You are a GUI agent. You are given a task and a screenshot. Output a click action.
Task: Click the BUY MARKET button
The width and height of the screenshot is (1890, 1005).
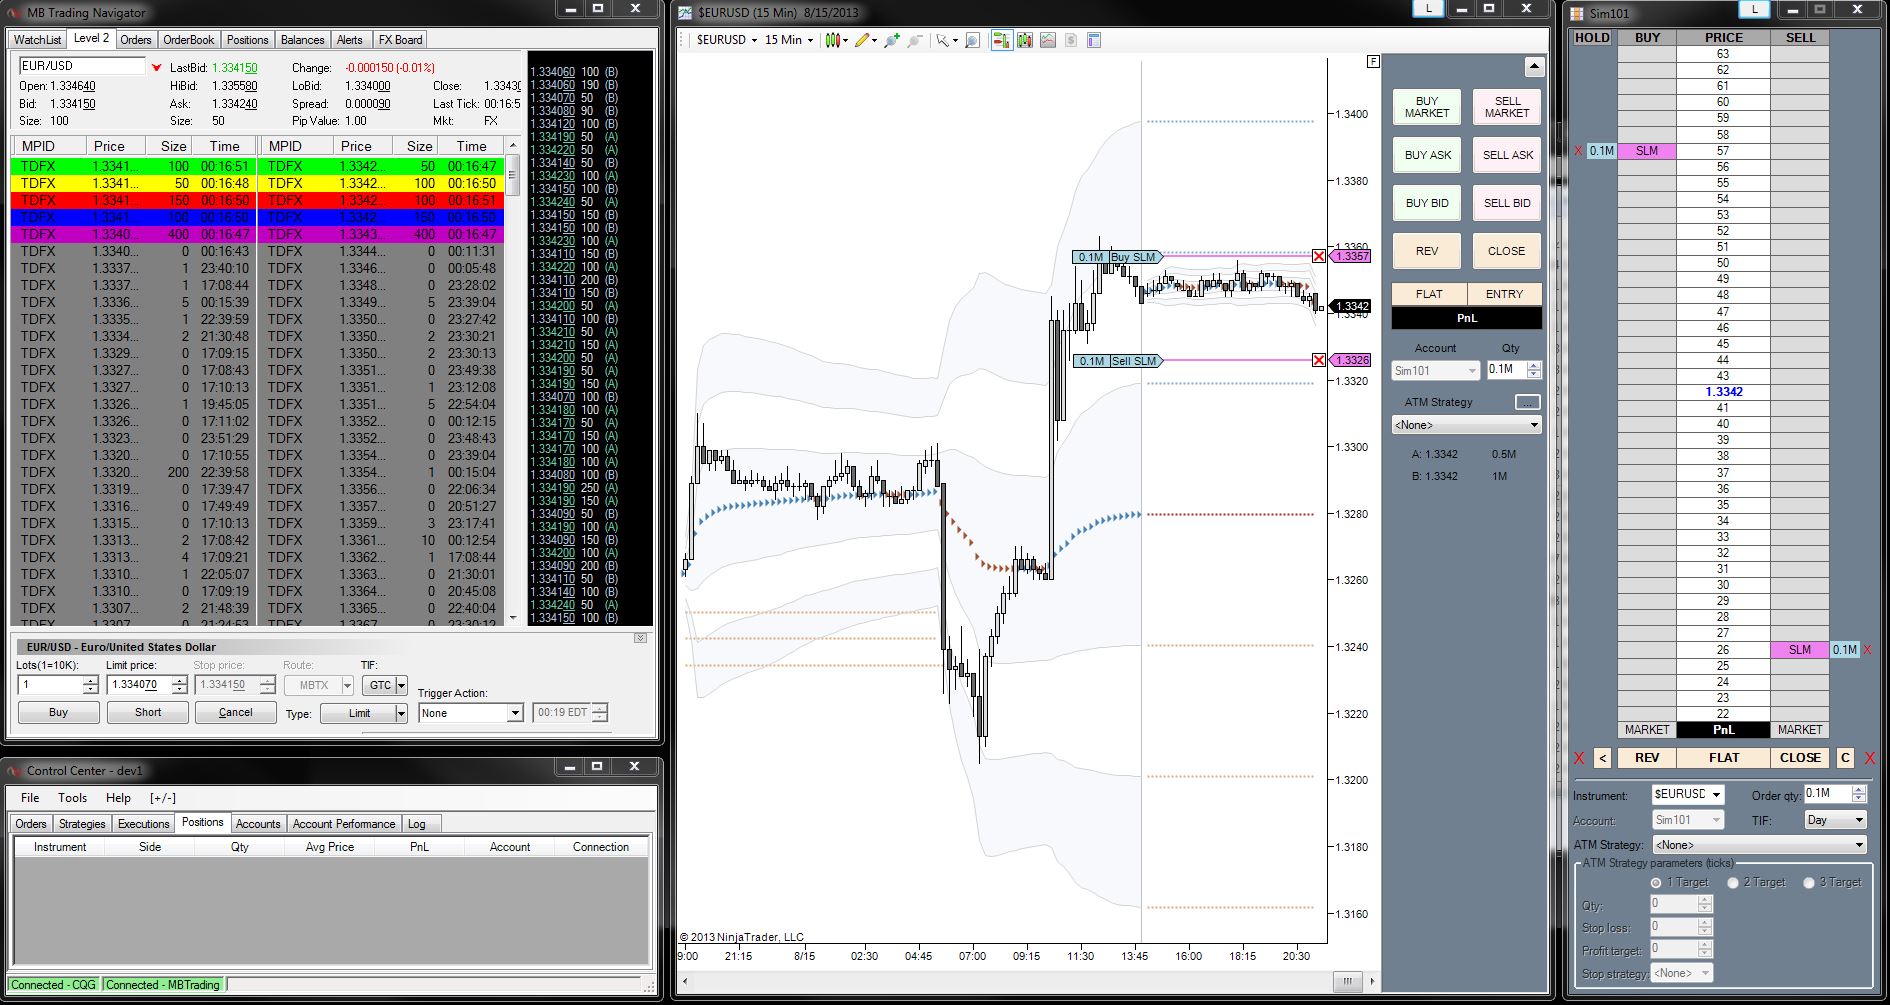click(x=1427, y=107)
